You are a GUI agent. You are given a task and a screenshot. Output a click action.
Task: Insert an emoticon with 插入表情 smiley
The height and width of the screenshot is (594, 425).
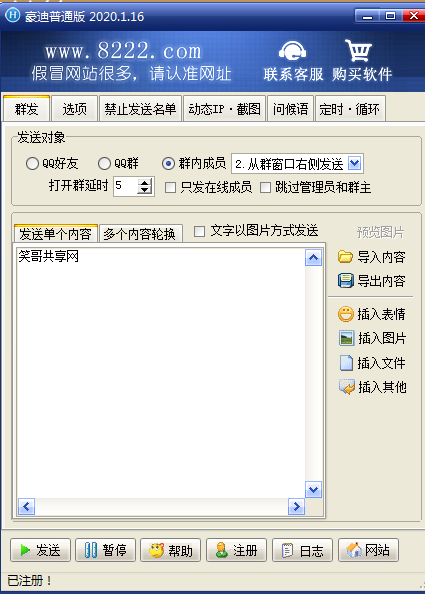[345, 314]
